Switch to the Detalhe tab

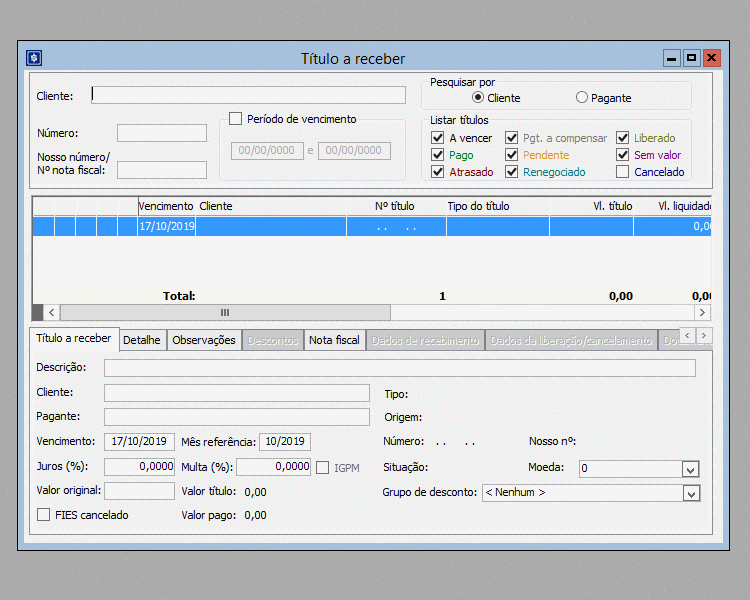(141, 340)
